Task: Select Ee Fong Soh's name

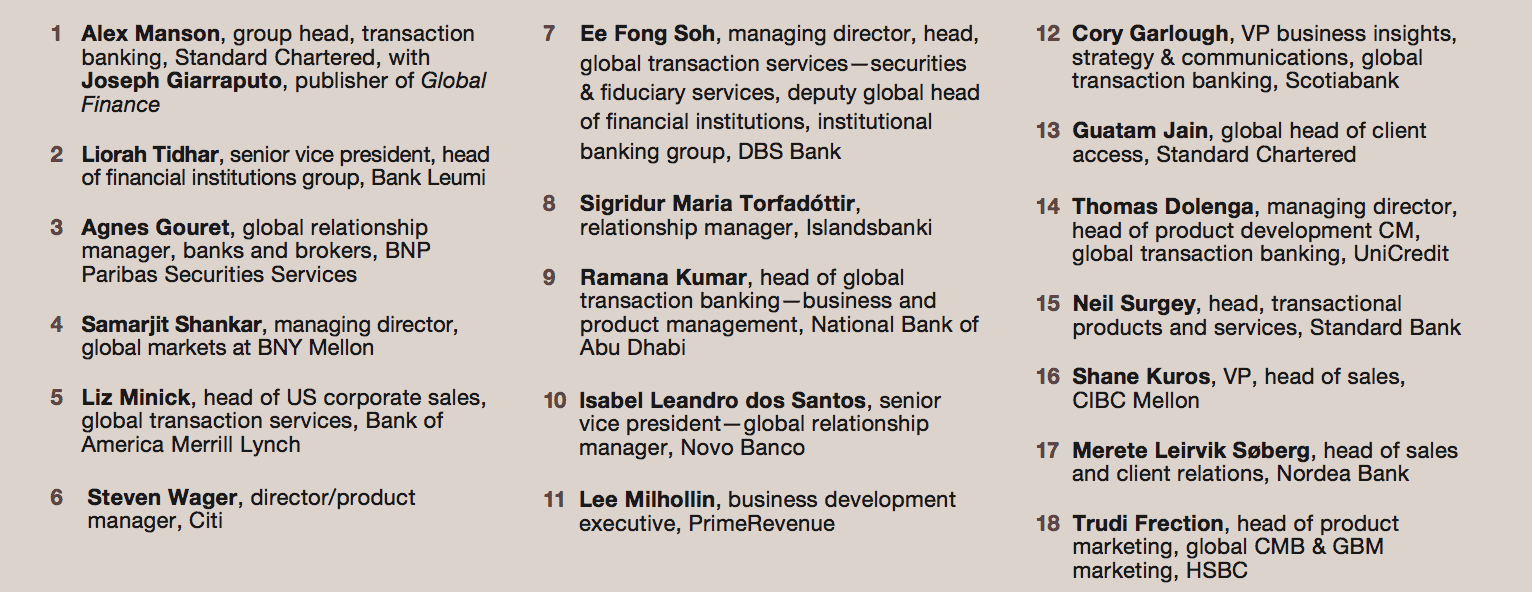Action: pos(648,34)
